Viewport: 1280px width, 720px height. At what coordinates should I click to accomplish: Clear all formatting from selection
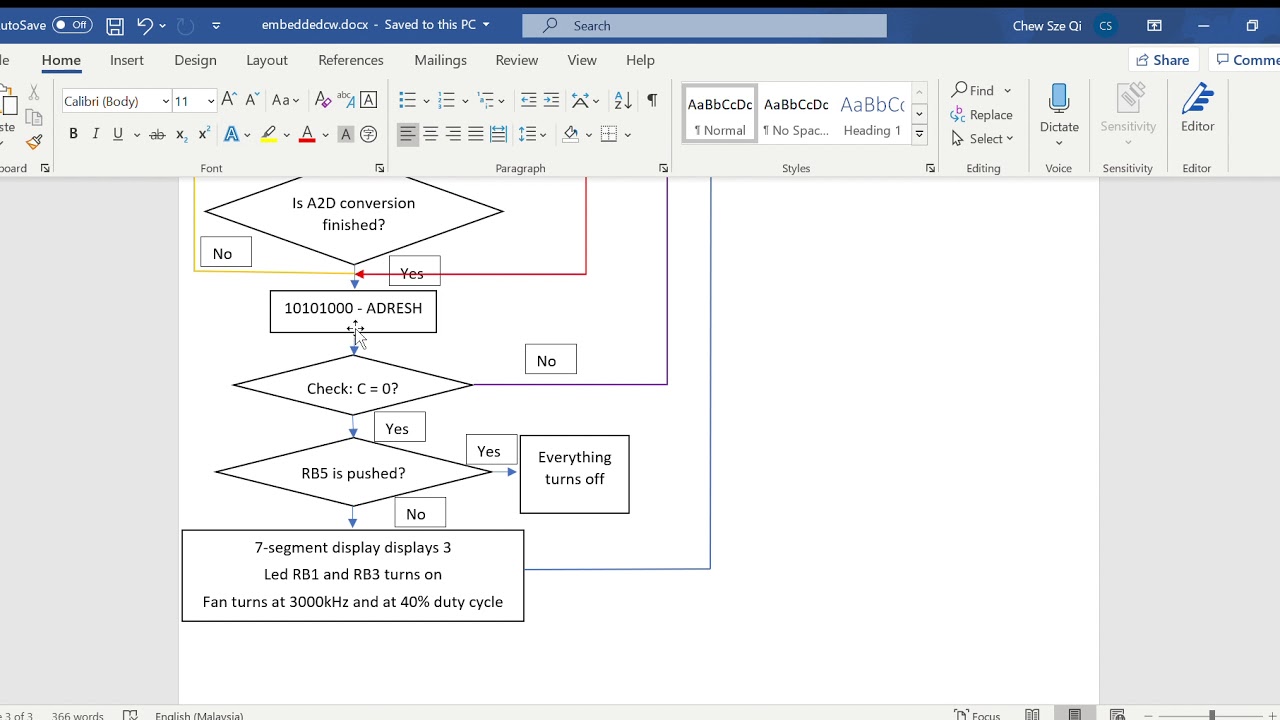point(322,100)
